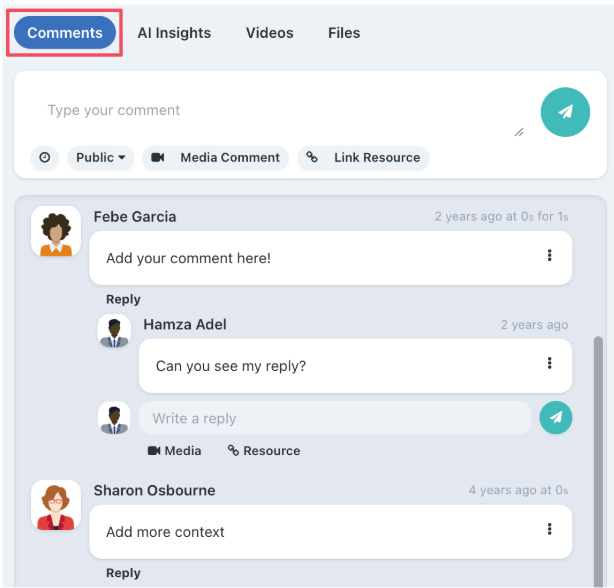Click the Media Comment button
The image size is (614, 588).
[x=216, y=158]
